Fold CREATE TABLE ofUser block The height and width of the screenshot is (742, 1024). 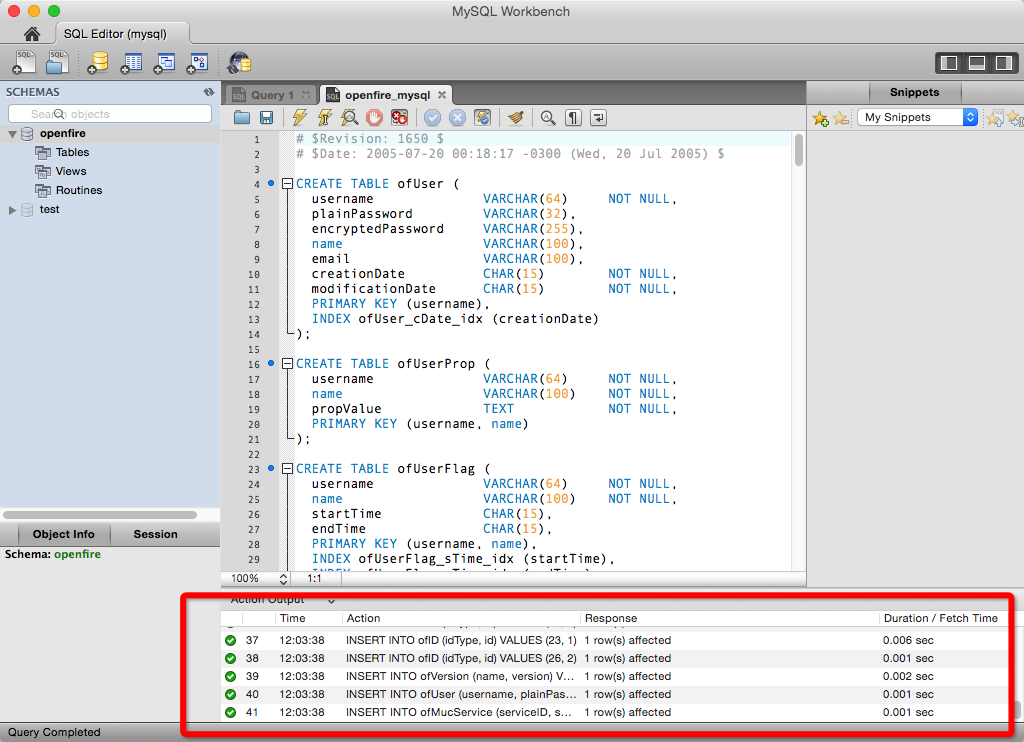pyautogui.click(x=287, y=184)
